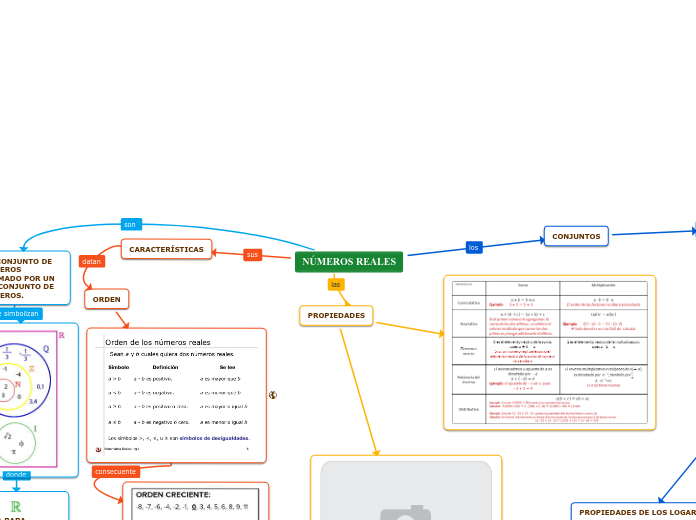The width and height of the screenshot is (696, 520).
Task: Click the globe link icon beside the order table
Action: [272, 395]
